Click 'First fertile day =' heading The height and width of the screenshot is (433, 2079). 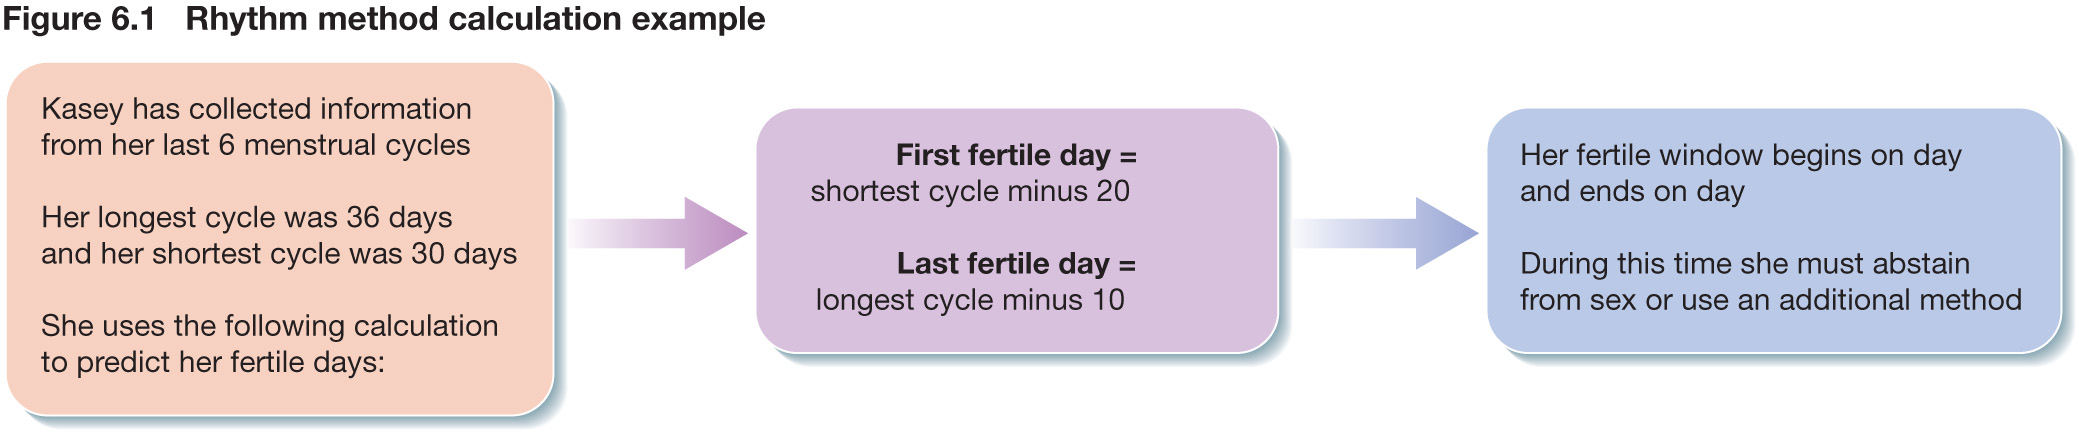[1016, 155]
